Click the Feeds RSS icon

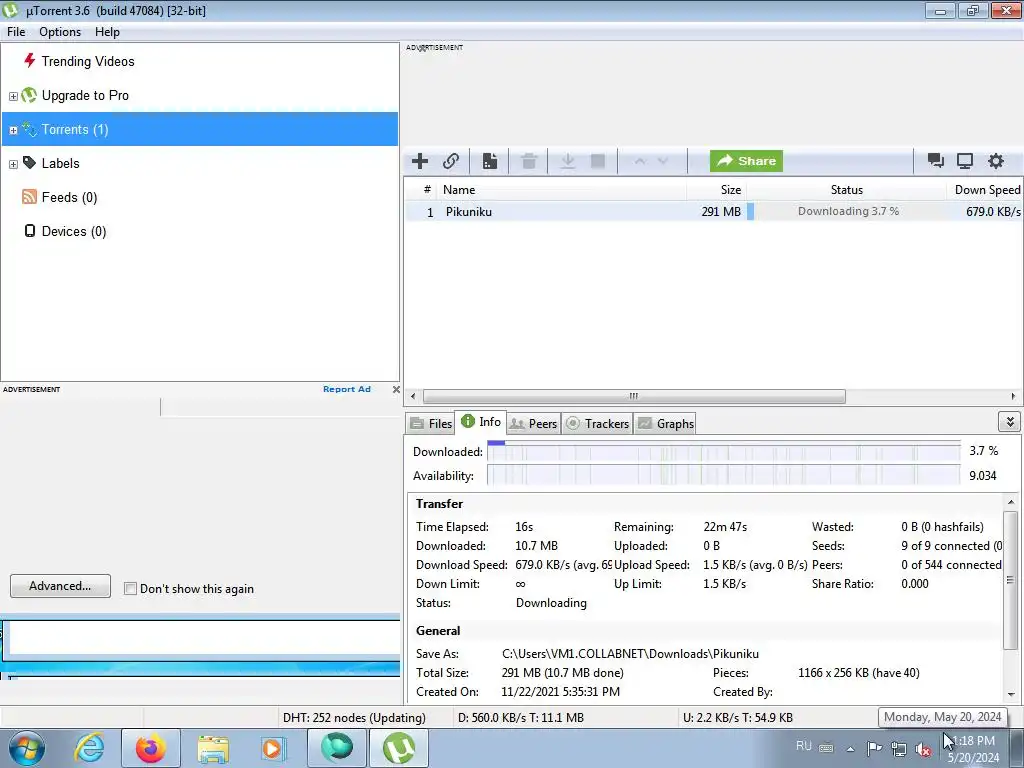click(x=29, y=197)
